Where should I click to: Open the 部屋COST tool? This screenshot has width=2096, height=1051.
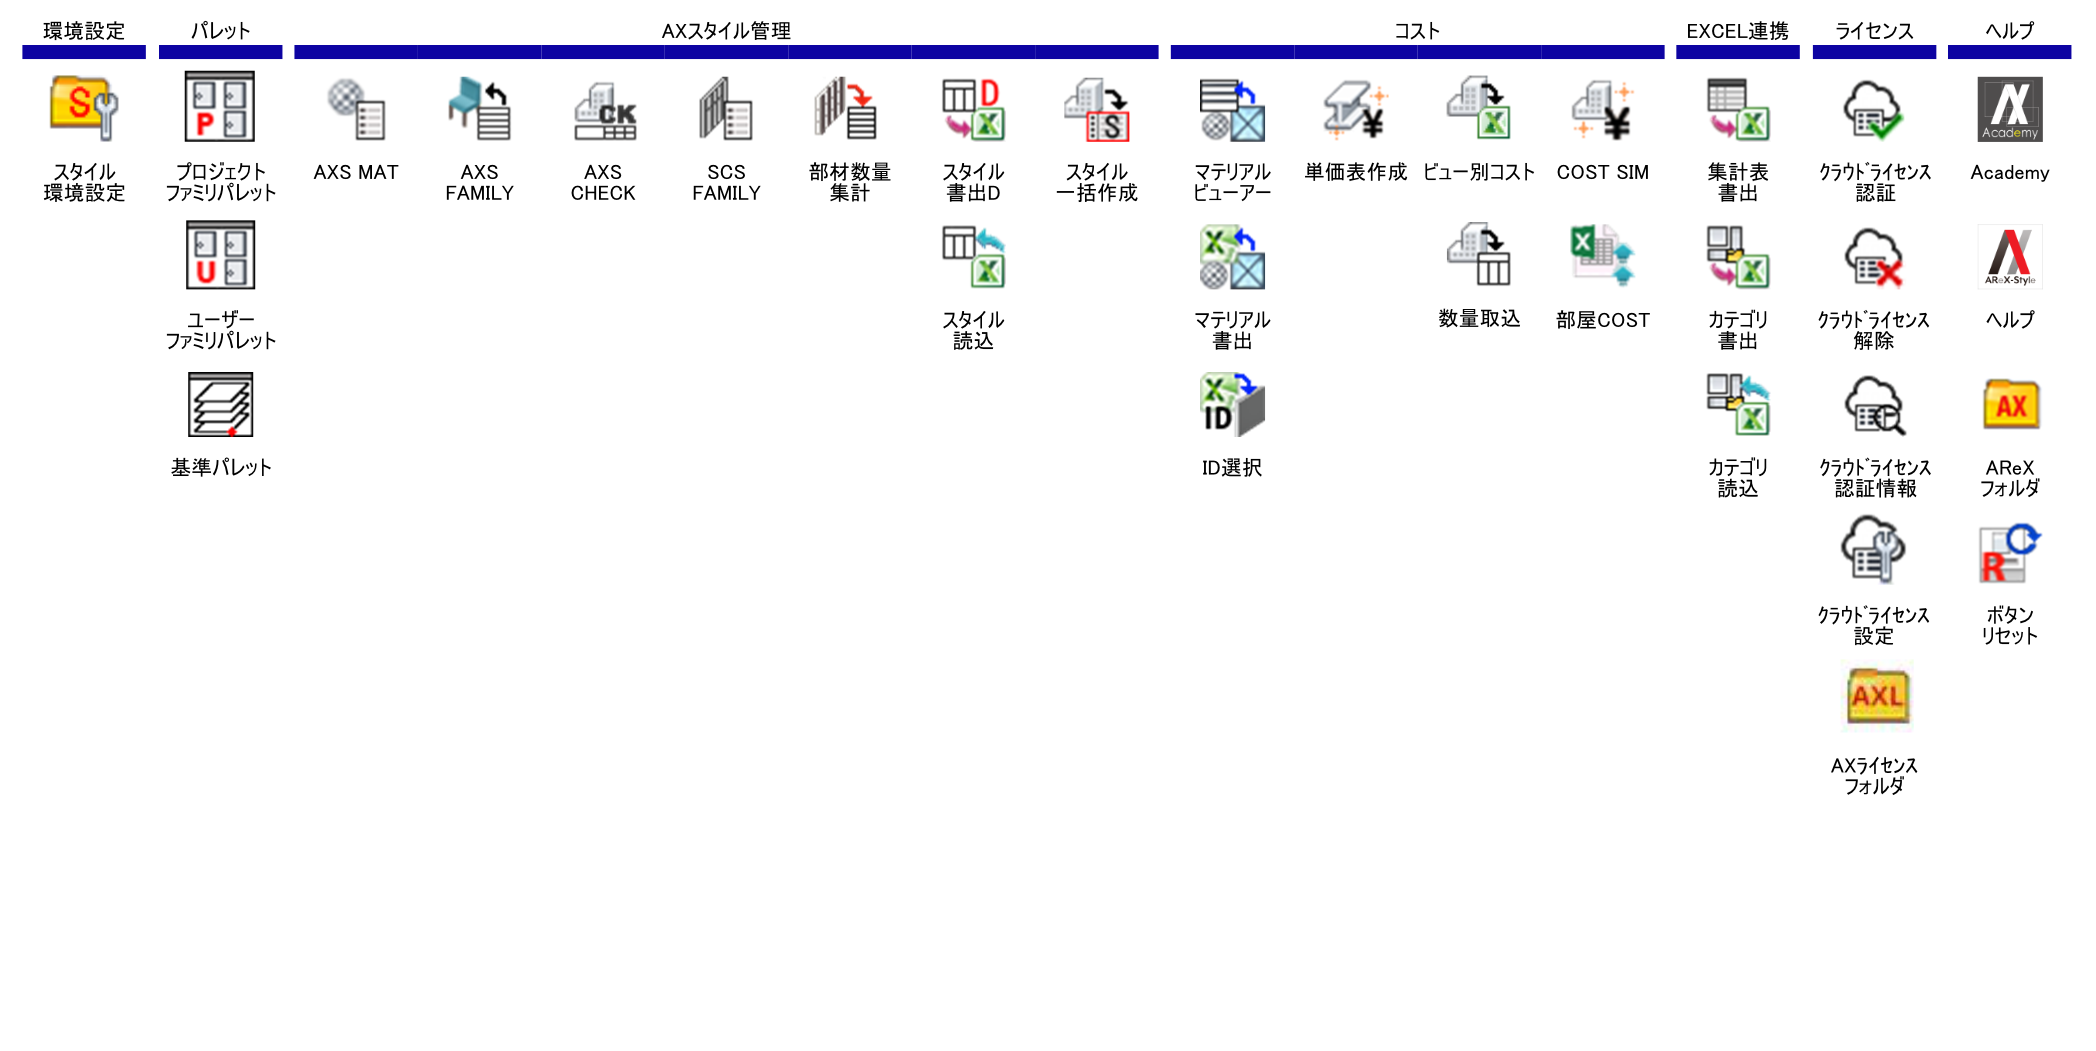[1602, 257]
